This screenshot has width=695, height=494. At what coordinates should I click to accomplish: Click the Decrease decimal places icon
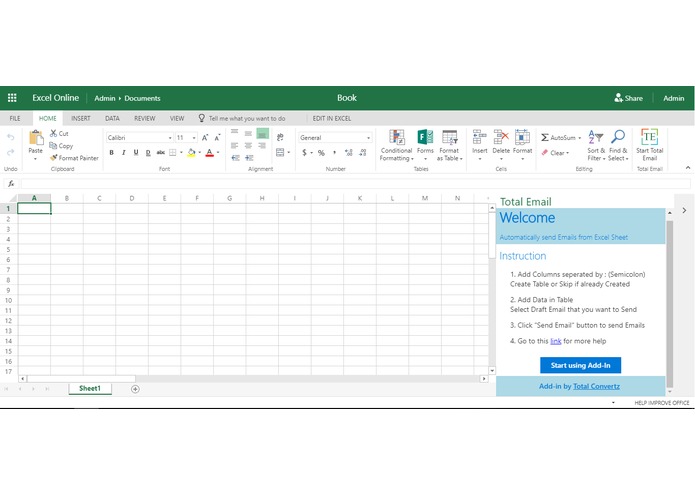point(363,152)
